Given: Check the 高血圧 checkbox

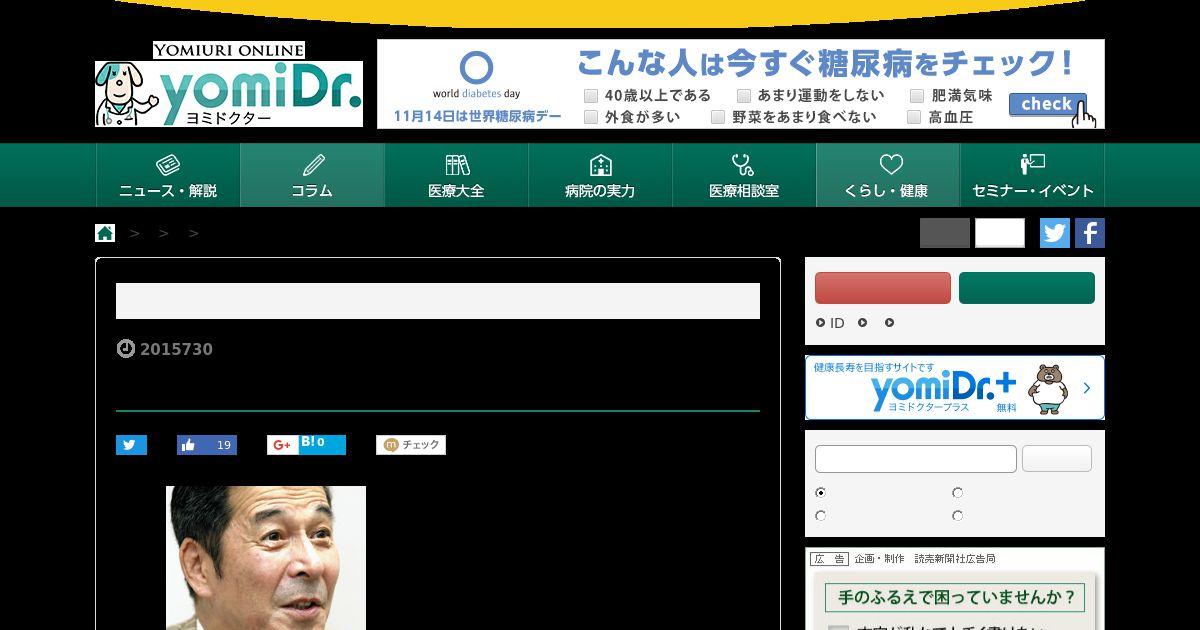Looking at the screenshot, I should pyautogui.click(x=913, y=117).
